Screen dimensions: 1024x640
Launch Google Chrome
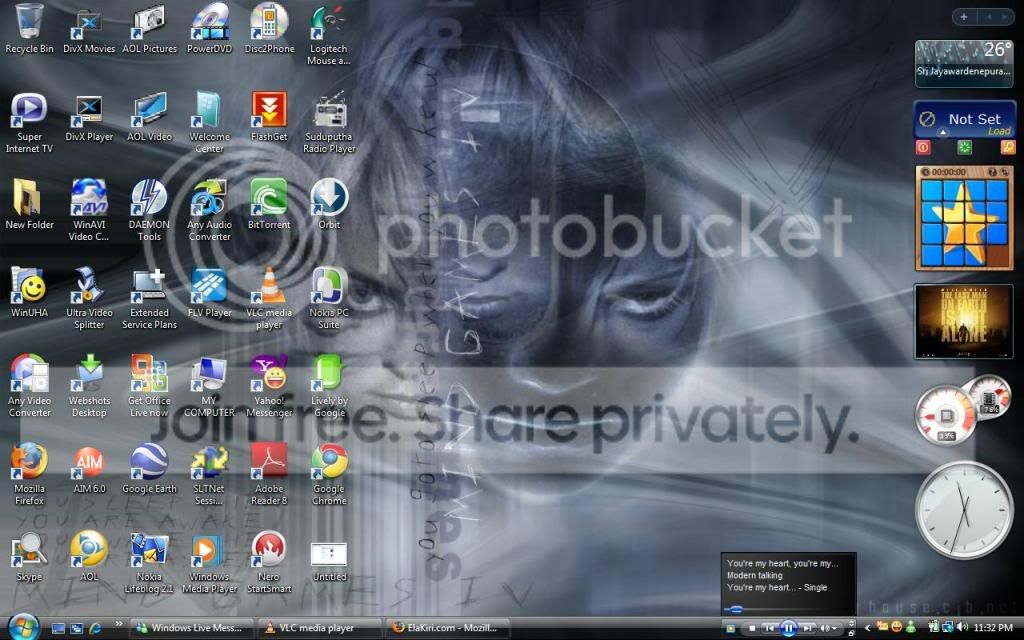click(329, 473)
